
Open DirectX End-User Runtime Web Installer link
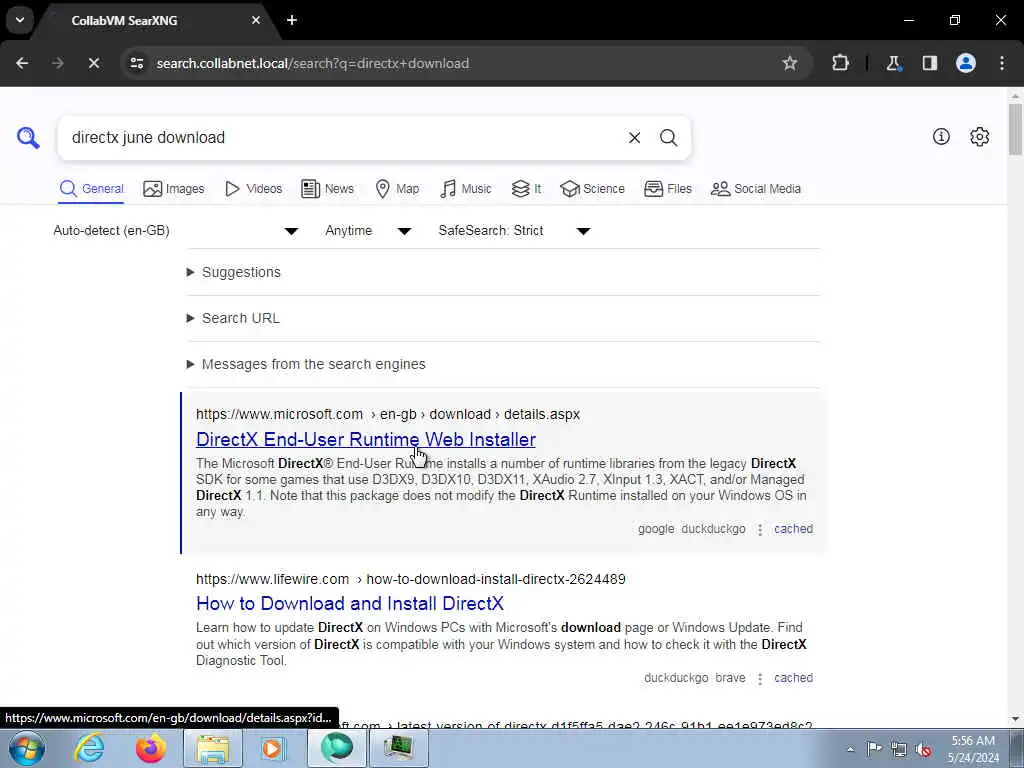tap(366, 440)
